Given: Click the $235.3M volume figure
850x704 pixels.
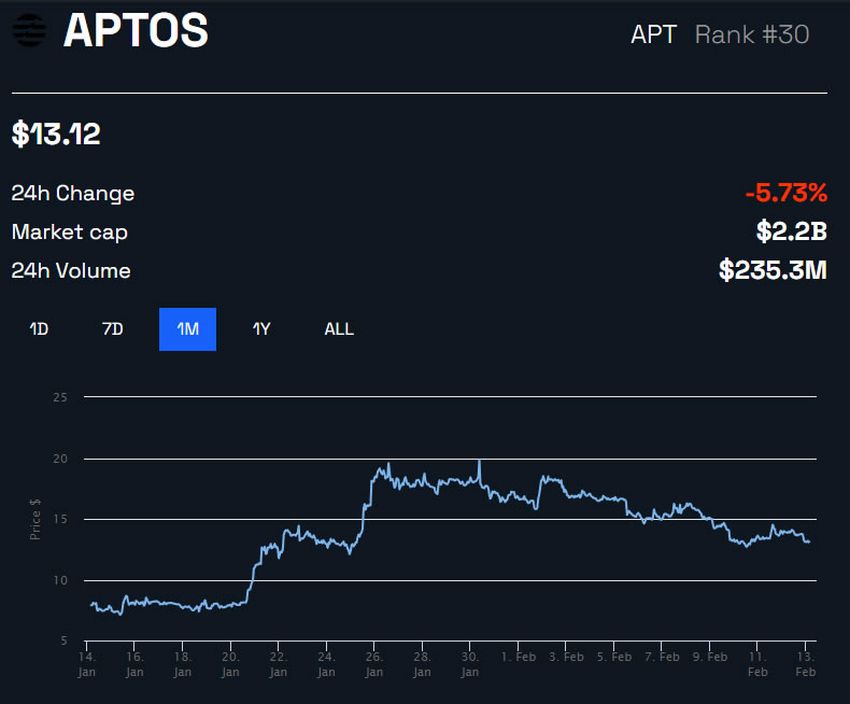Looking at the screenshot, I should pyautogui.click(x=773, y=270).
